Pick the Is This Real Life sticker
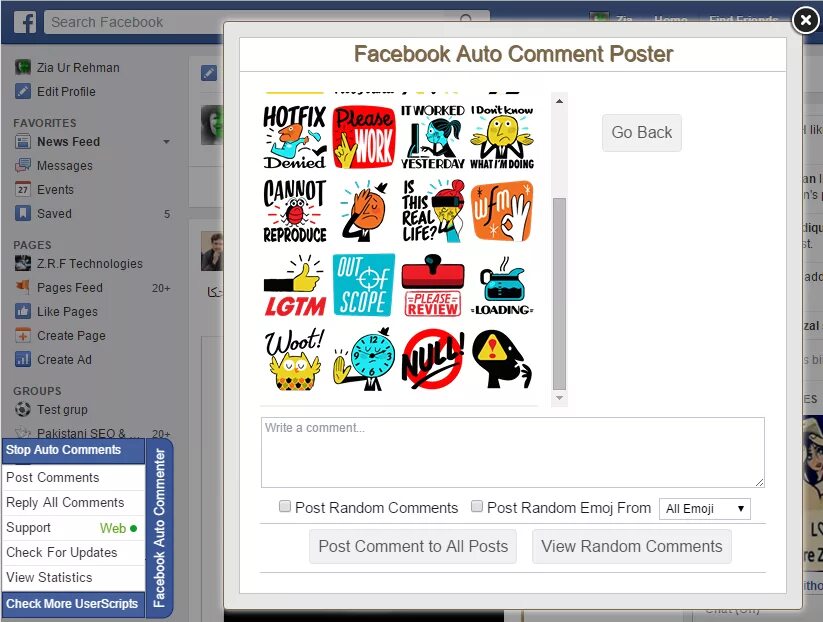Viewport: 823px width, 622px height. point(433,211)
